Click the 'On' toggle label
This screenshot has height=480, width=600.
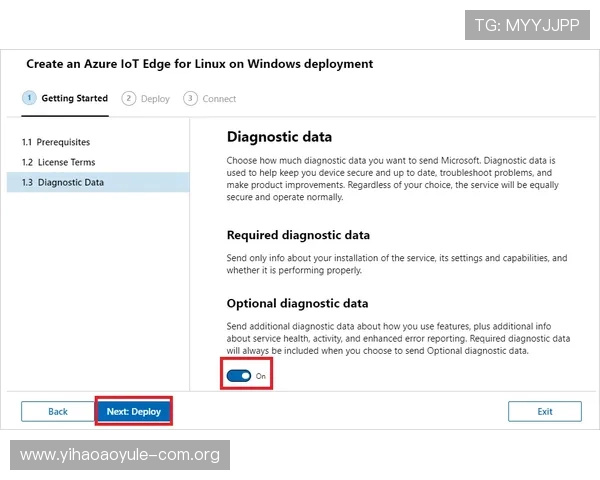[261, 376]
